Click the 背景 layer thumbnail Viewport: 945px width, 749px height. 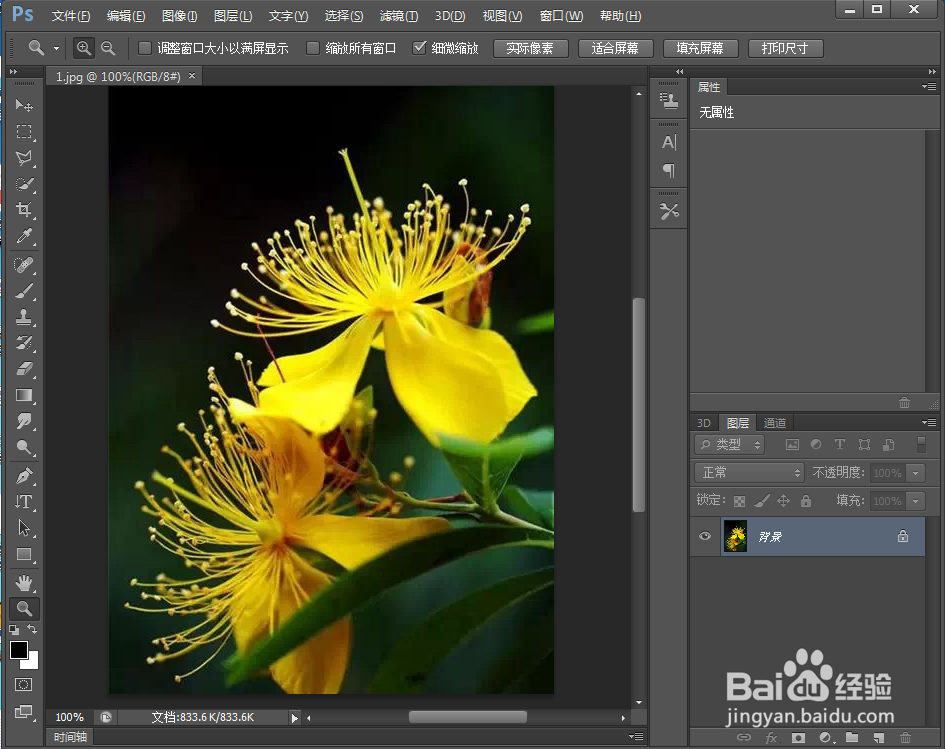click(x=736, y=537)
